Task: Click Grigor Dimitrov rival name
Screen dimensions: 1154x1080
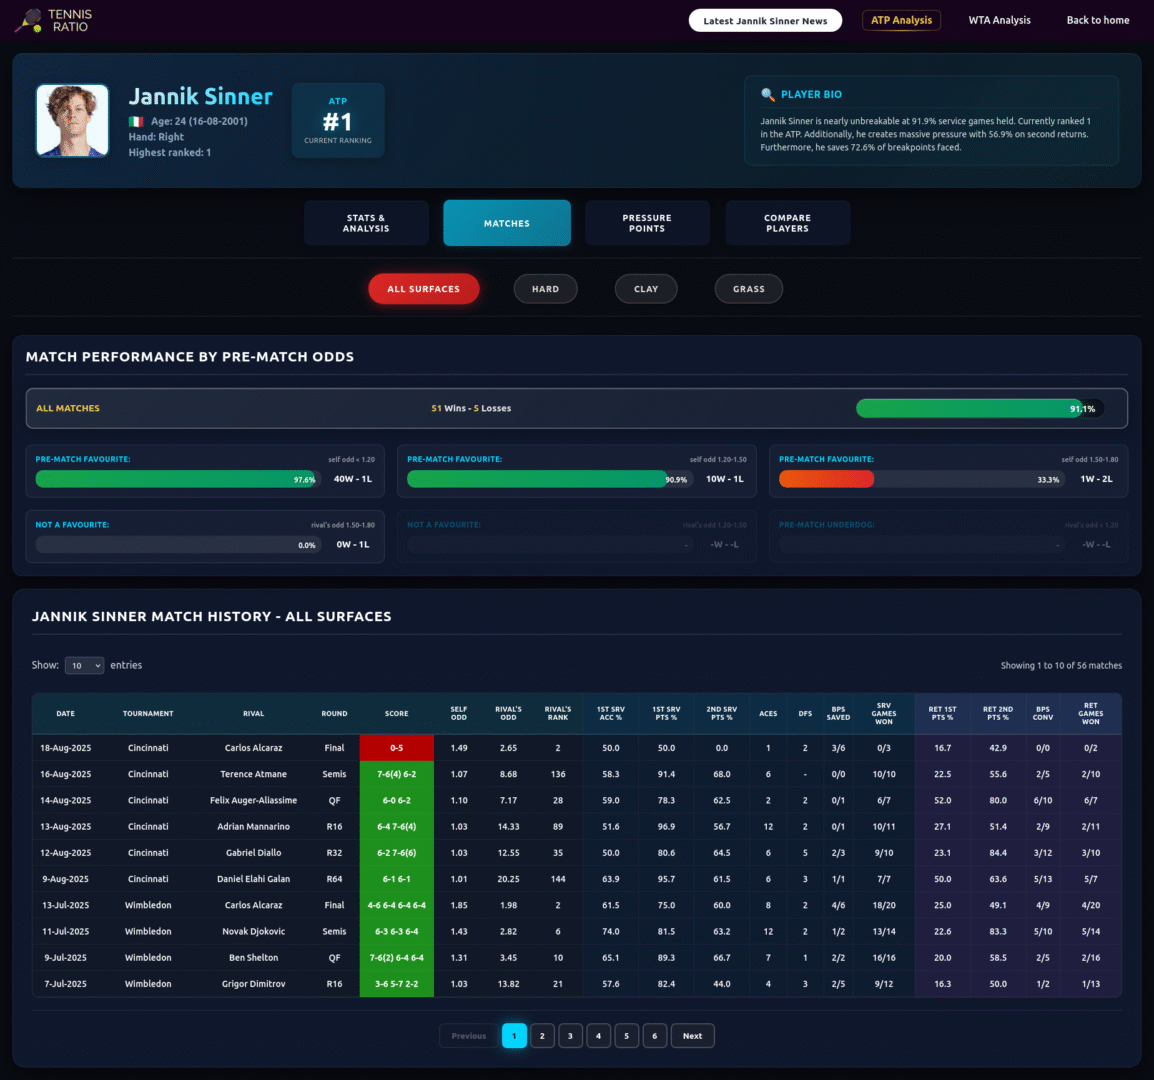Action: [253, 984]
